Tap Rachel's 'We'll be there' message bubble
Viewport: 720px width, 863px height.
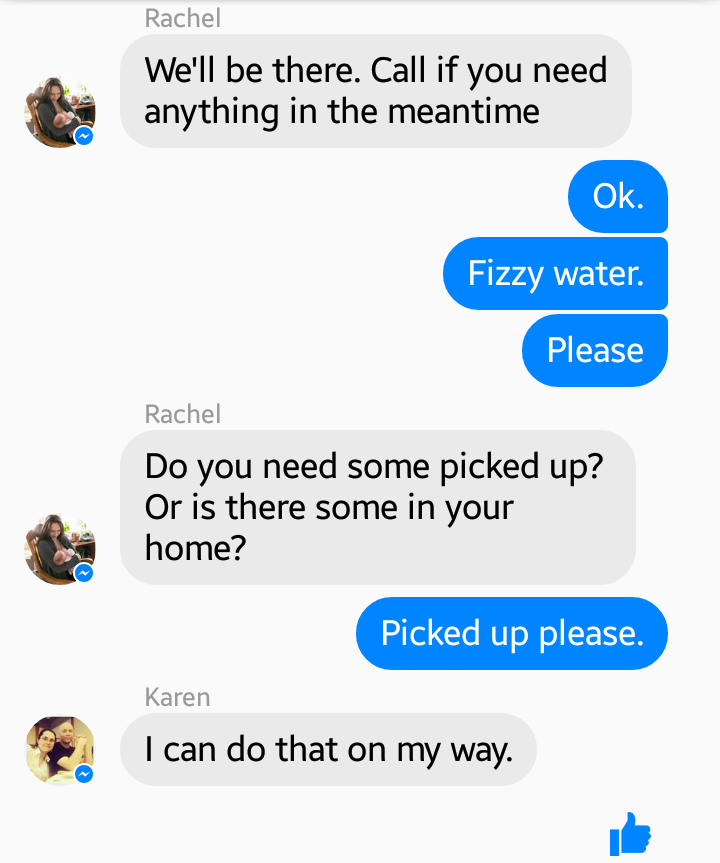[x=376, y=91]
